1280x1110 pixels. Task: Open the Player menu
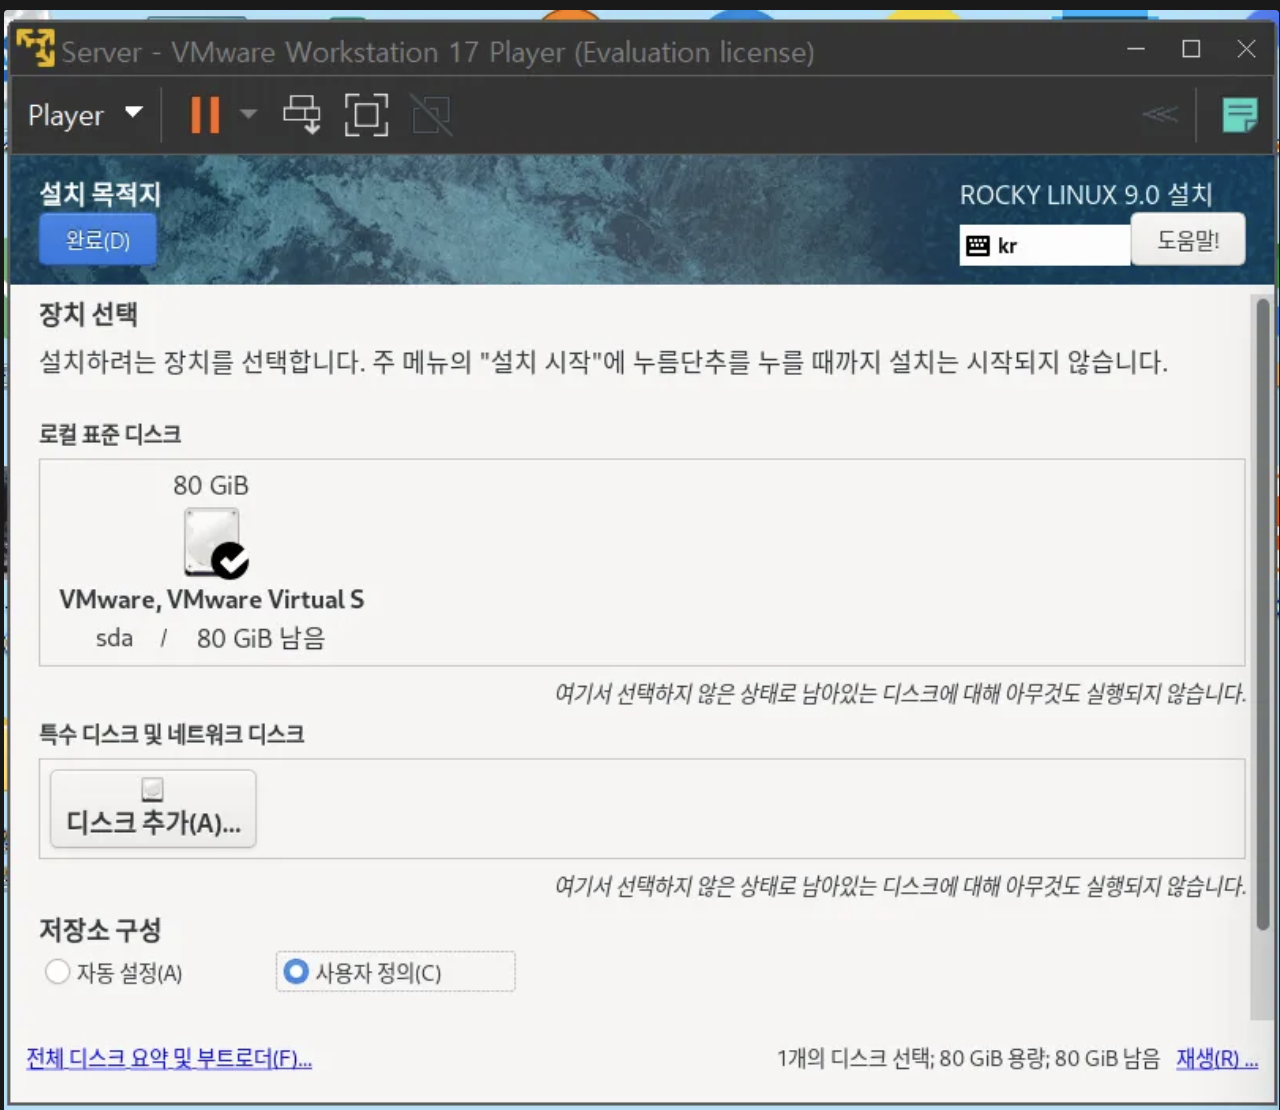[x=85, y=115]
